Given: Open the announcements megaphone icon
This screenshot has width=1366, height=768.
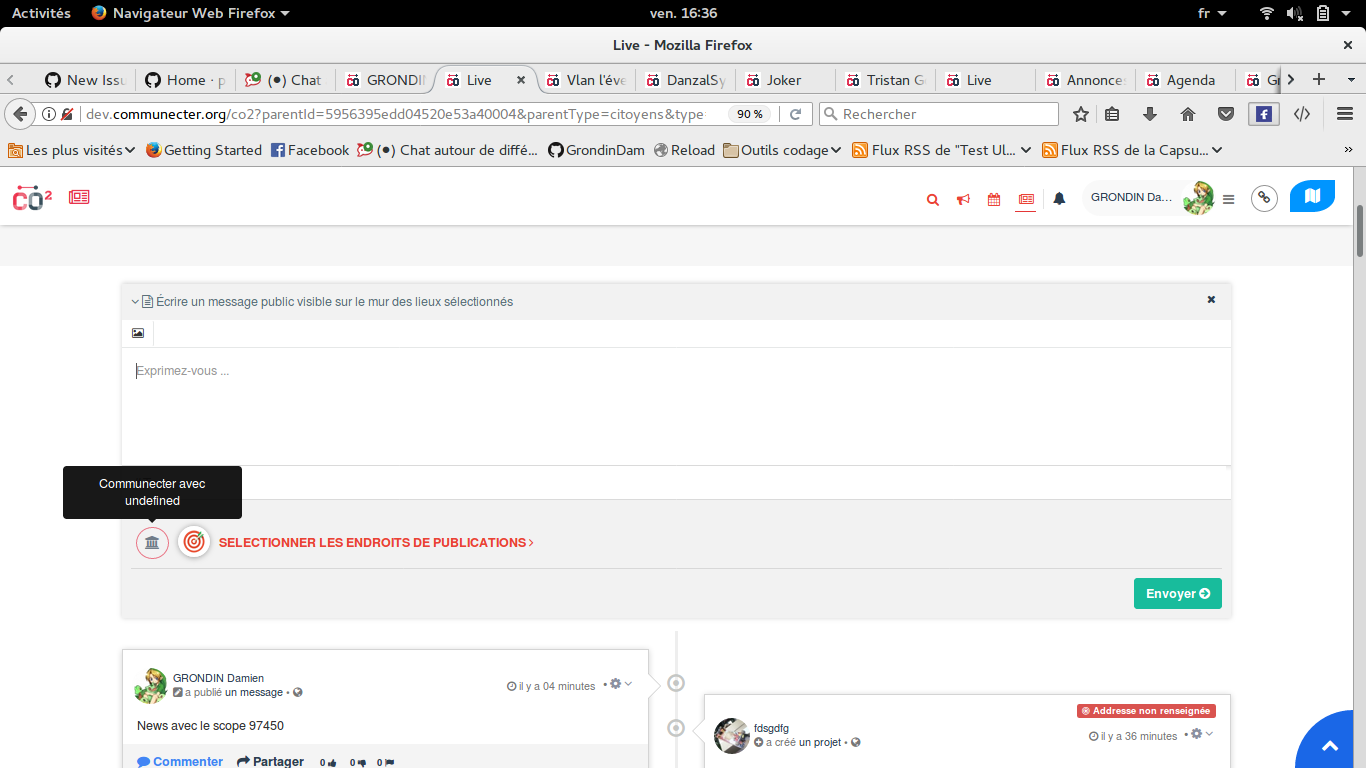Looking at the screenshot, I should pyautogui.click(x=963, y=200).
